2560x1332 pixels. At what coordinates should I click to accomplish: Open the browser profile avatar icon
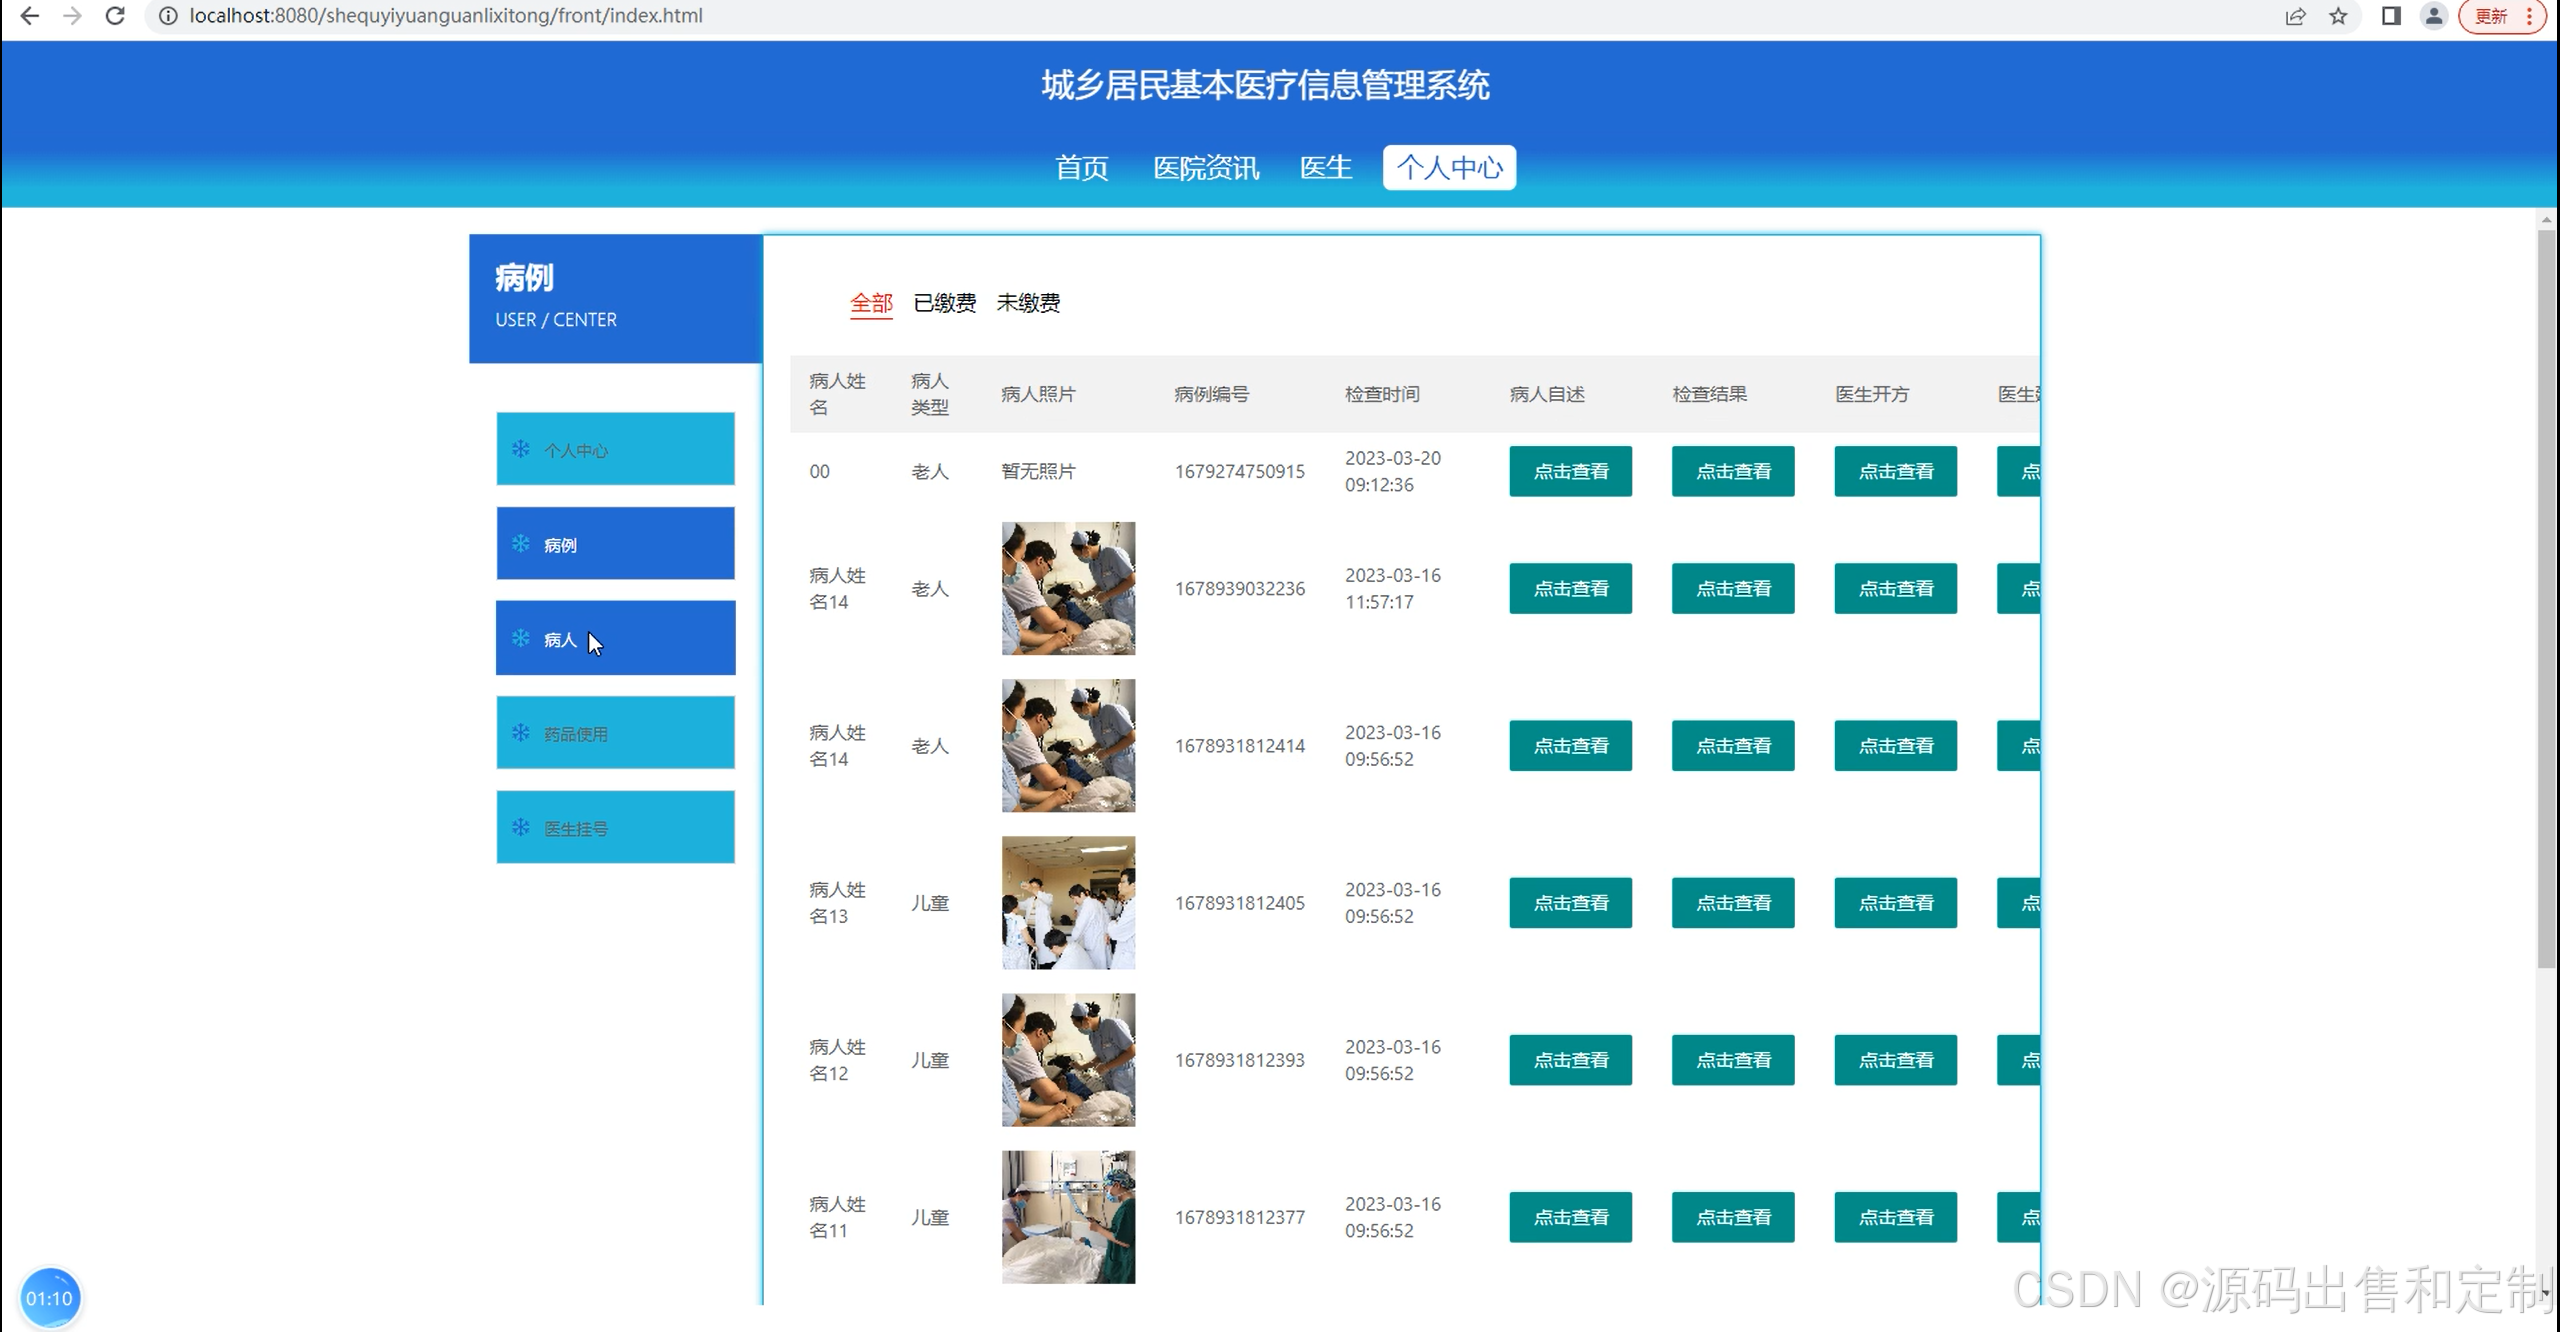[2433, 16]
